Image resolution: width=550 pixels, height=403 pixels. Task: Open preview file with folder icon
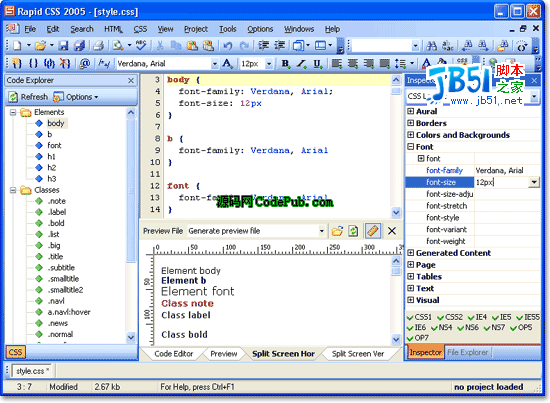tap(337, 231)
